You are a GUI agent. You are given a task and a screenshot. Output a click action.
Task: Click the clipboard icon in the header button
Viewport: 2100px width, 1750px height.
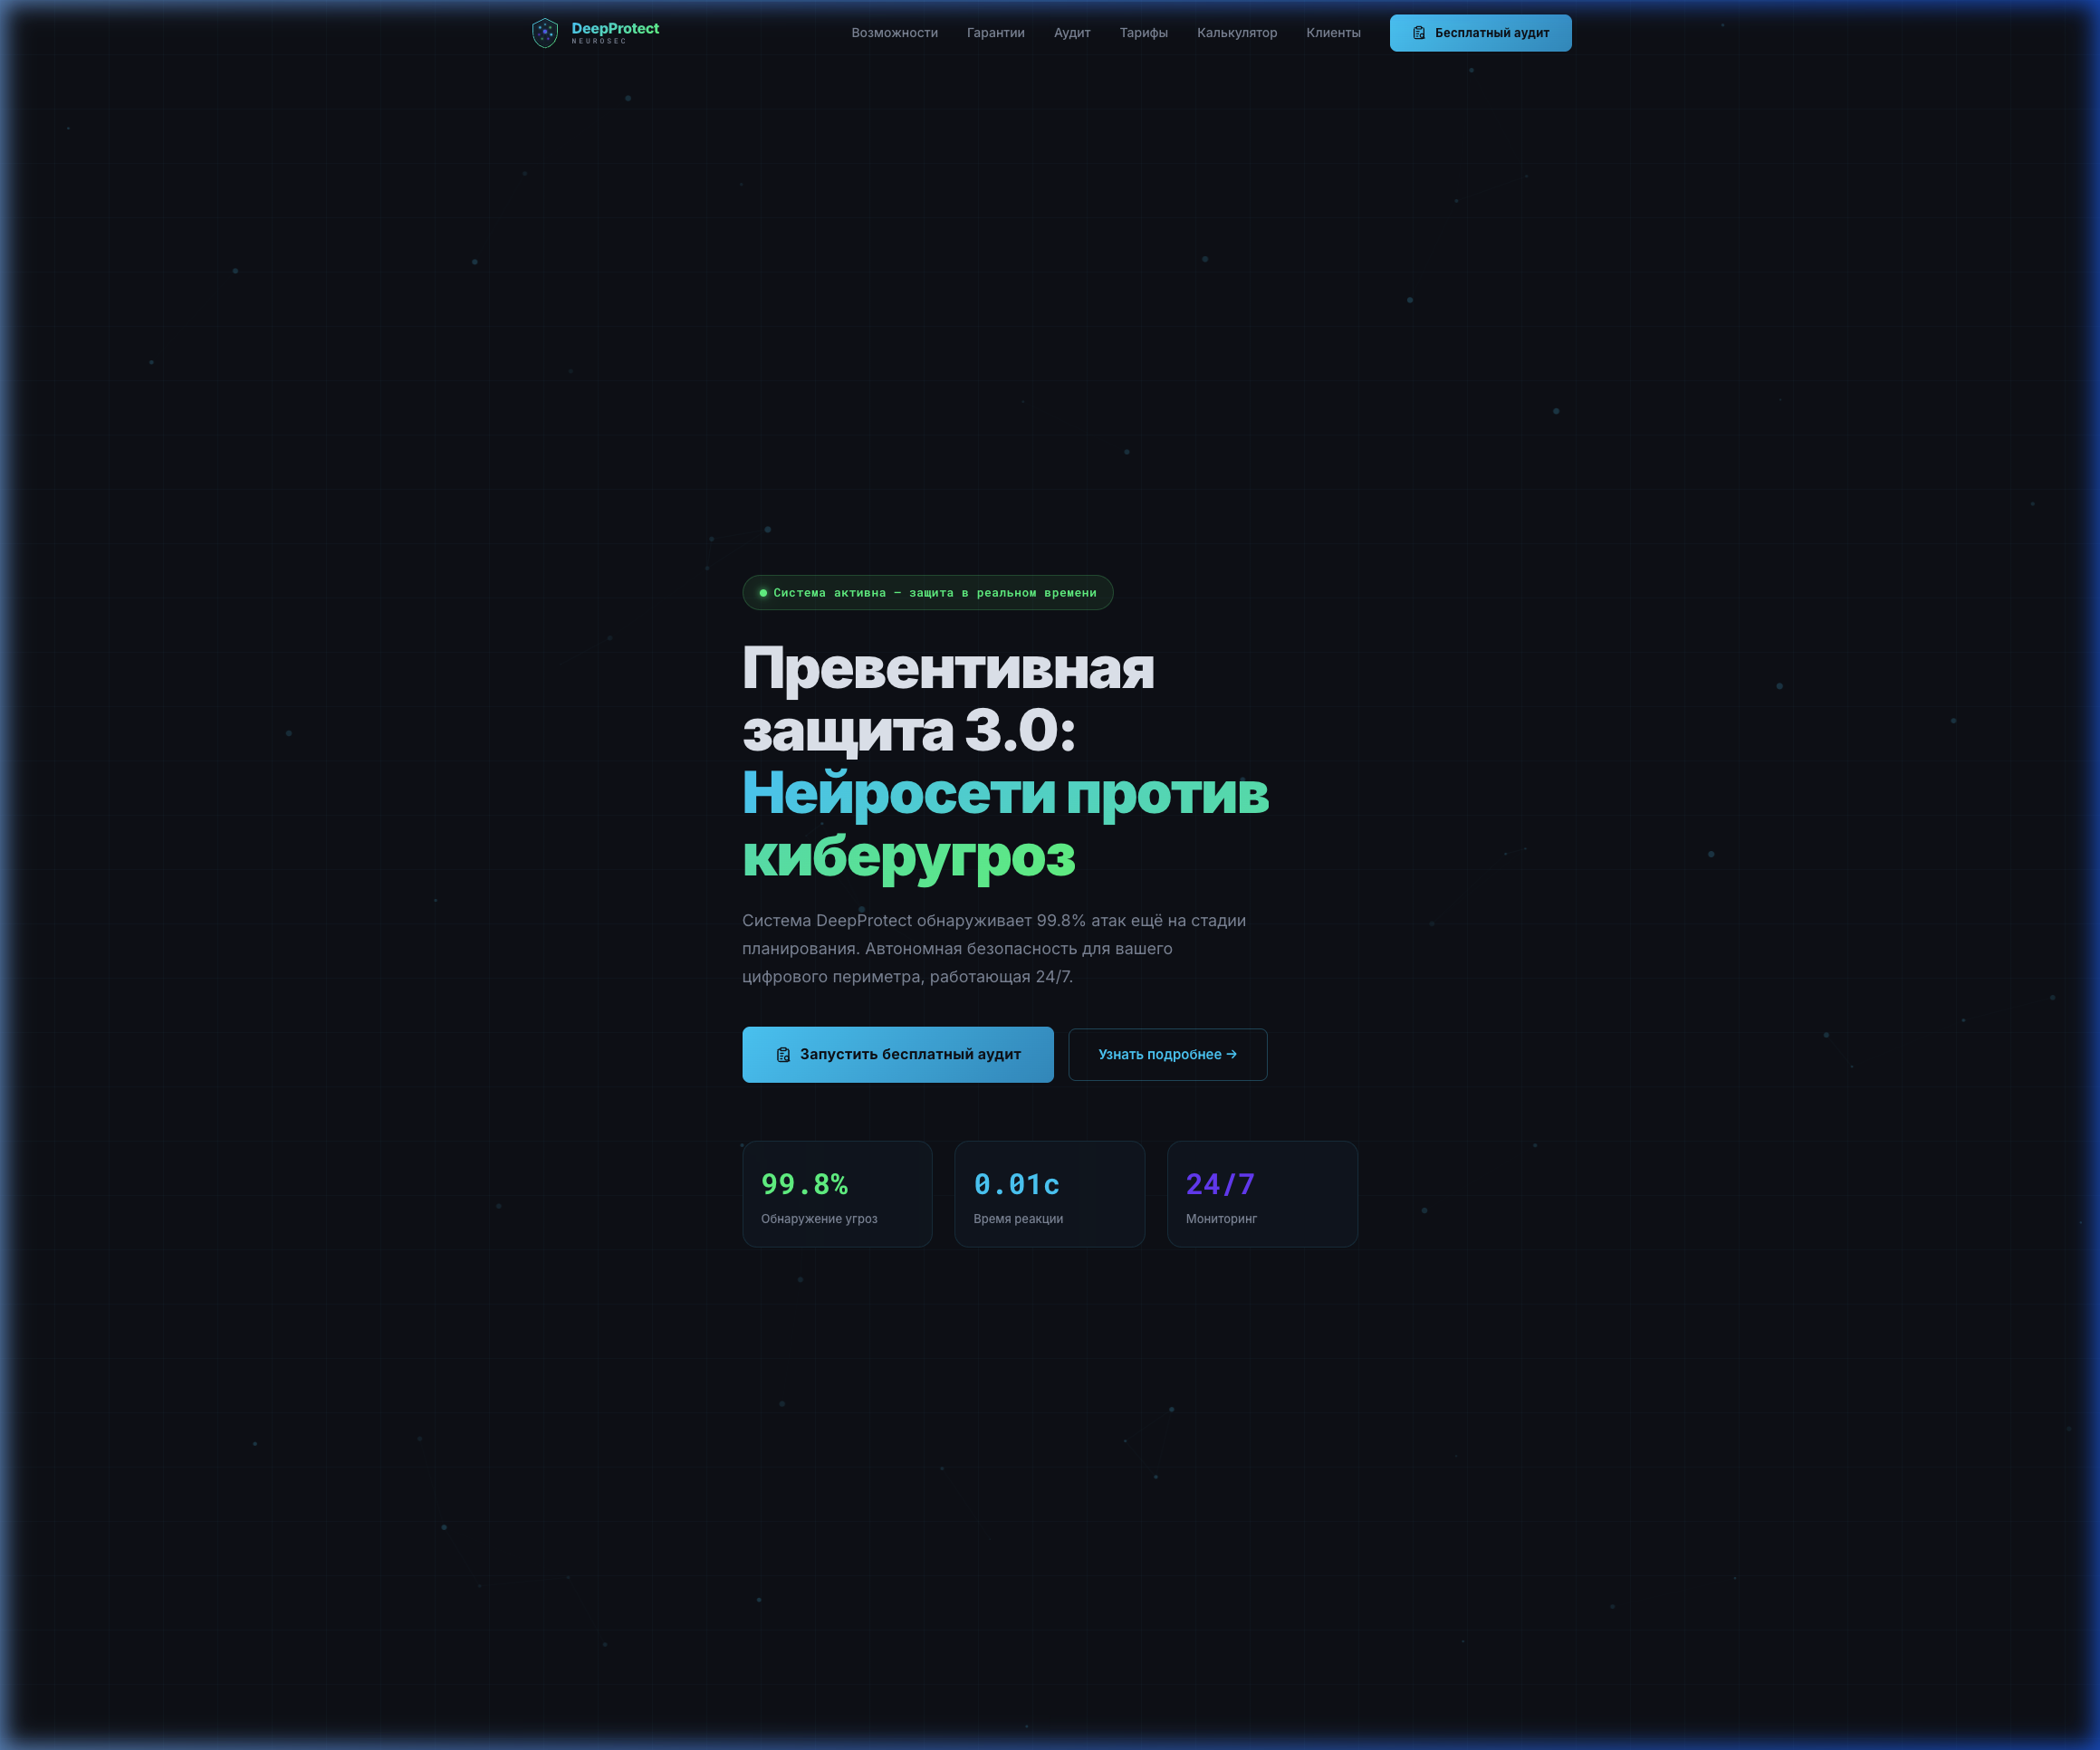point(1418,33)
